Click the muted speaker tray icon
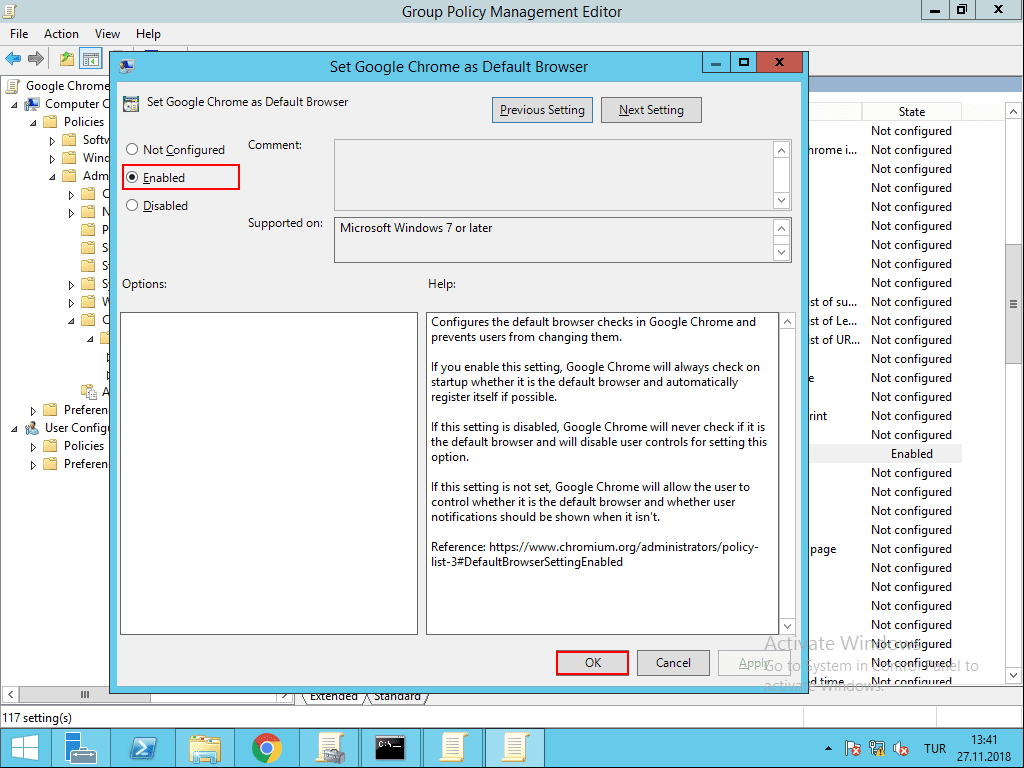Image resolution: width=1024 pixels, height=768 pixels. (x=901, y=748)
